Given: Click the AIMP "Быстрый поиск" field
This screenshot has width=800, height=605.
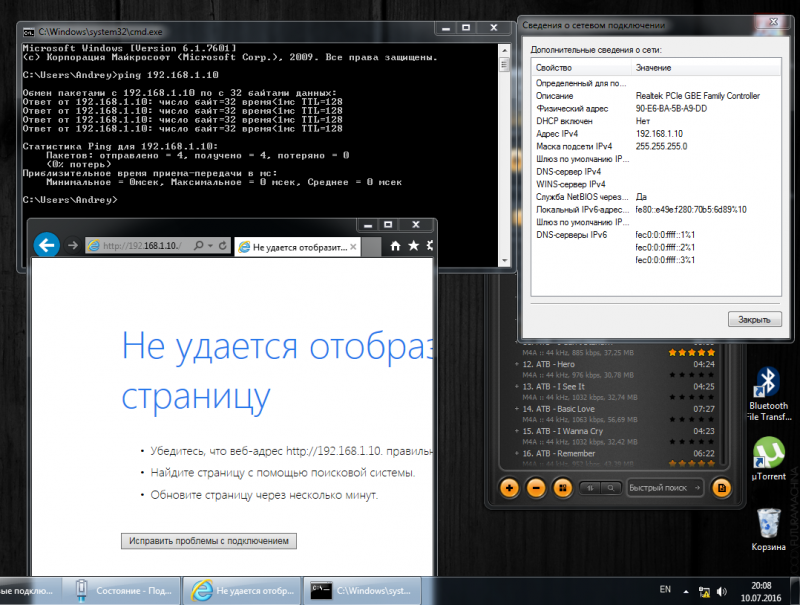Looking at the screenshot, I should click(x=665, y=488).
